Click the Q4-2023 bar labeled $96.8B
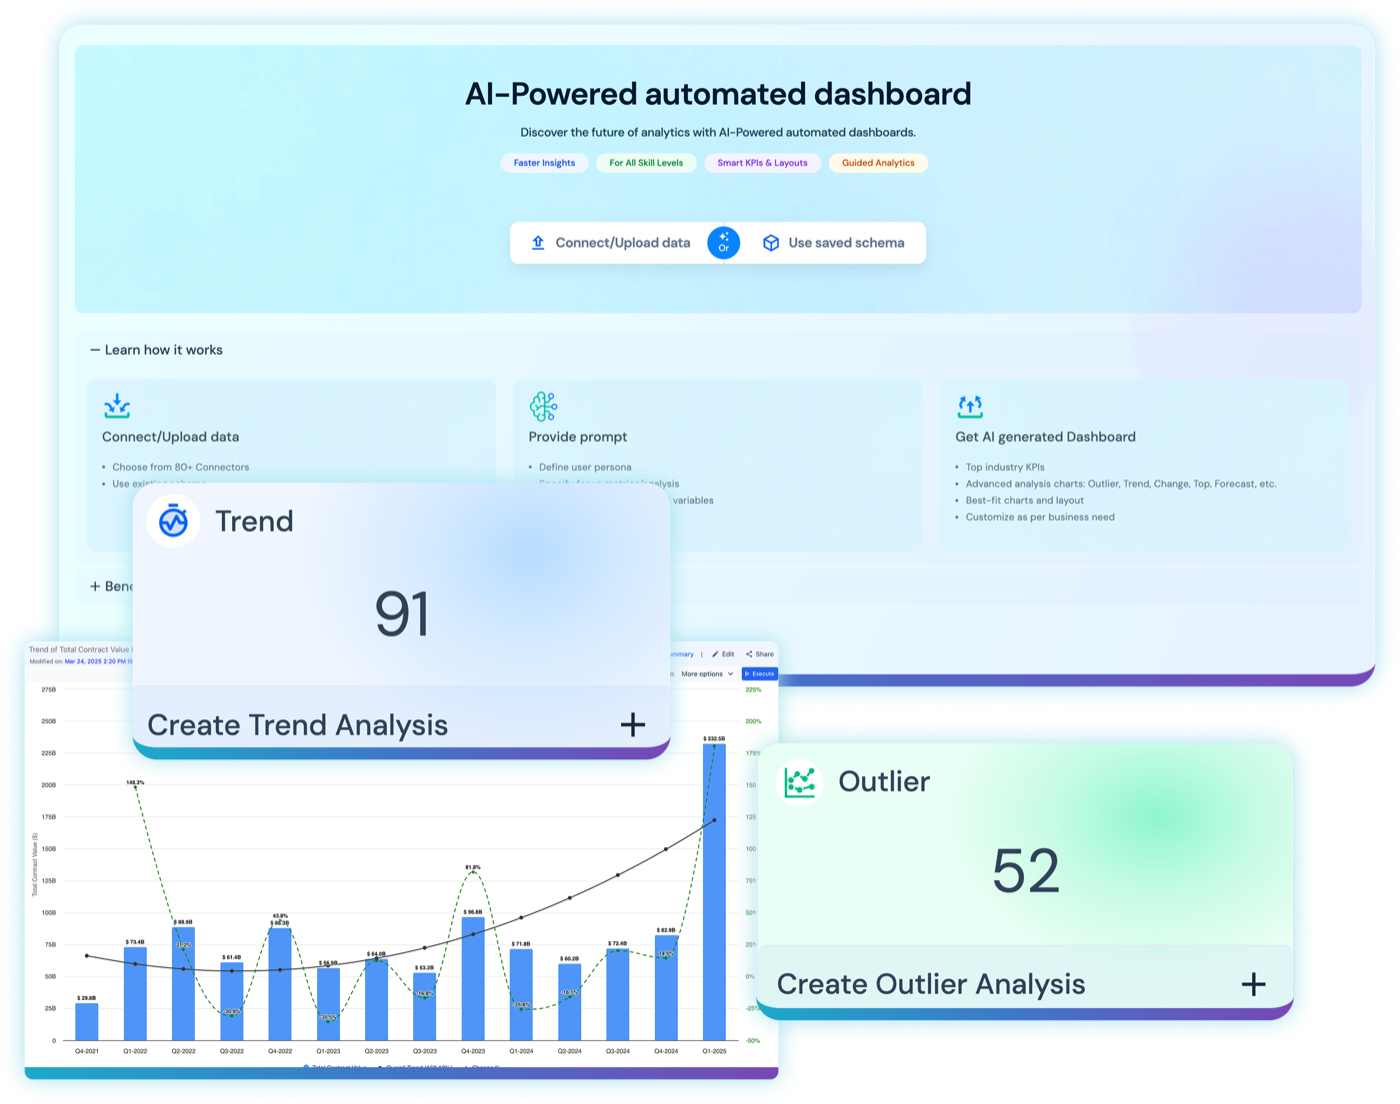This screenshot has height=1104, width=1400. tap(473, 979)
